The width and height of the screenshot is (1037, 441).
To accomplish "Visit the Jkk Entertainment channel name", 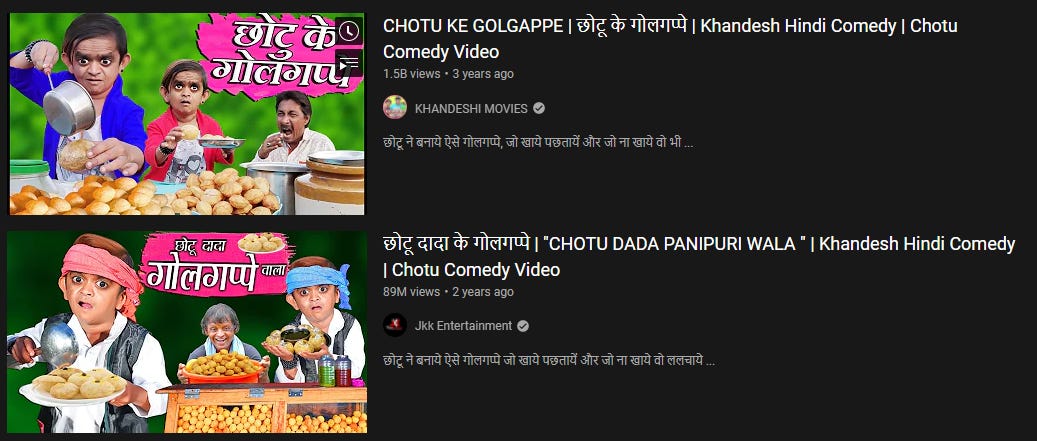I will (464, 326).
